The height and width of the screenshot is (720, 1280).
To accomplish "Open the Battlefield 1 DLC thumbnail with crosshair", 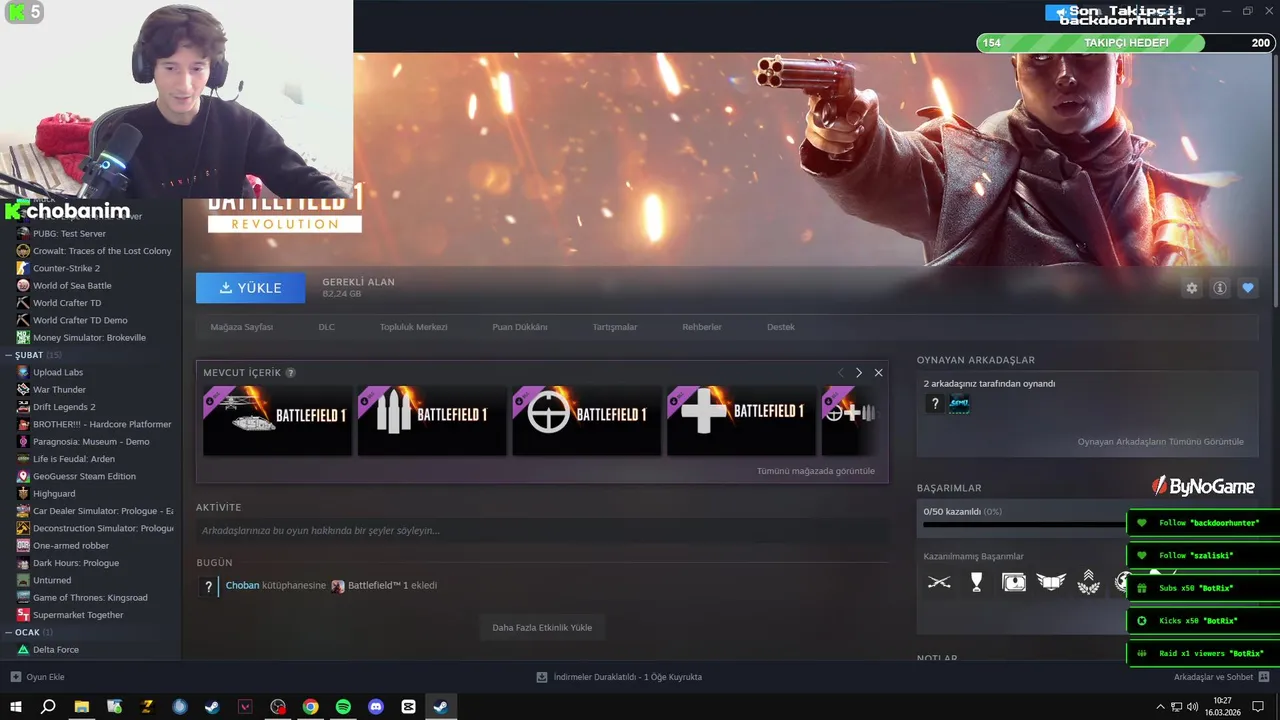I will coord(587,420).
